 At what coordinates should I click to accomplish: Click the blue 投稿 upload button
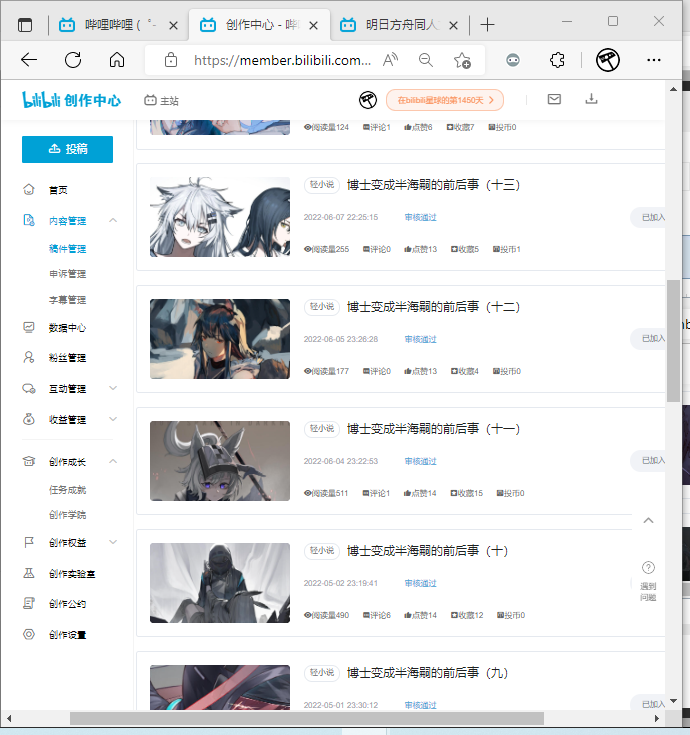coord(67,149)
